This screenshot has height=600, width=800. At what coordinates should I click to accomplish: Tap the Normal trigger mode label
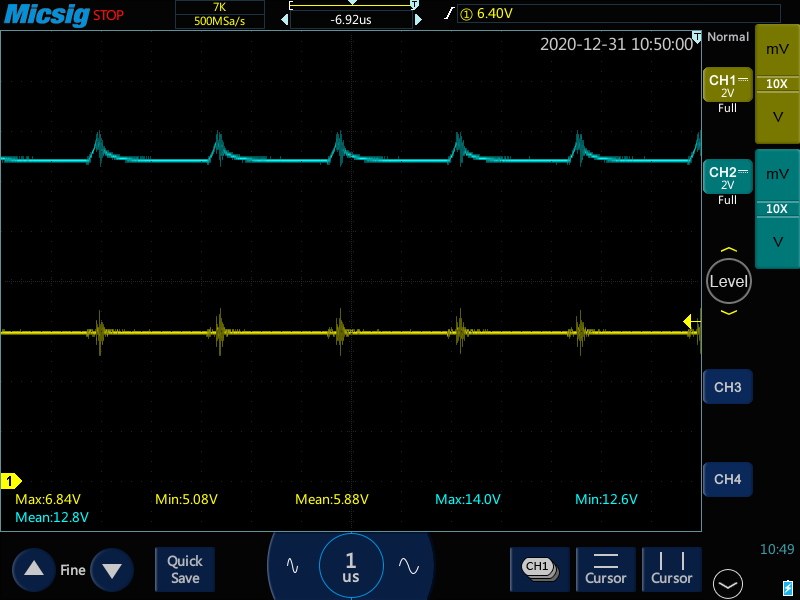pyautogui.click(x=728, y=37)
